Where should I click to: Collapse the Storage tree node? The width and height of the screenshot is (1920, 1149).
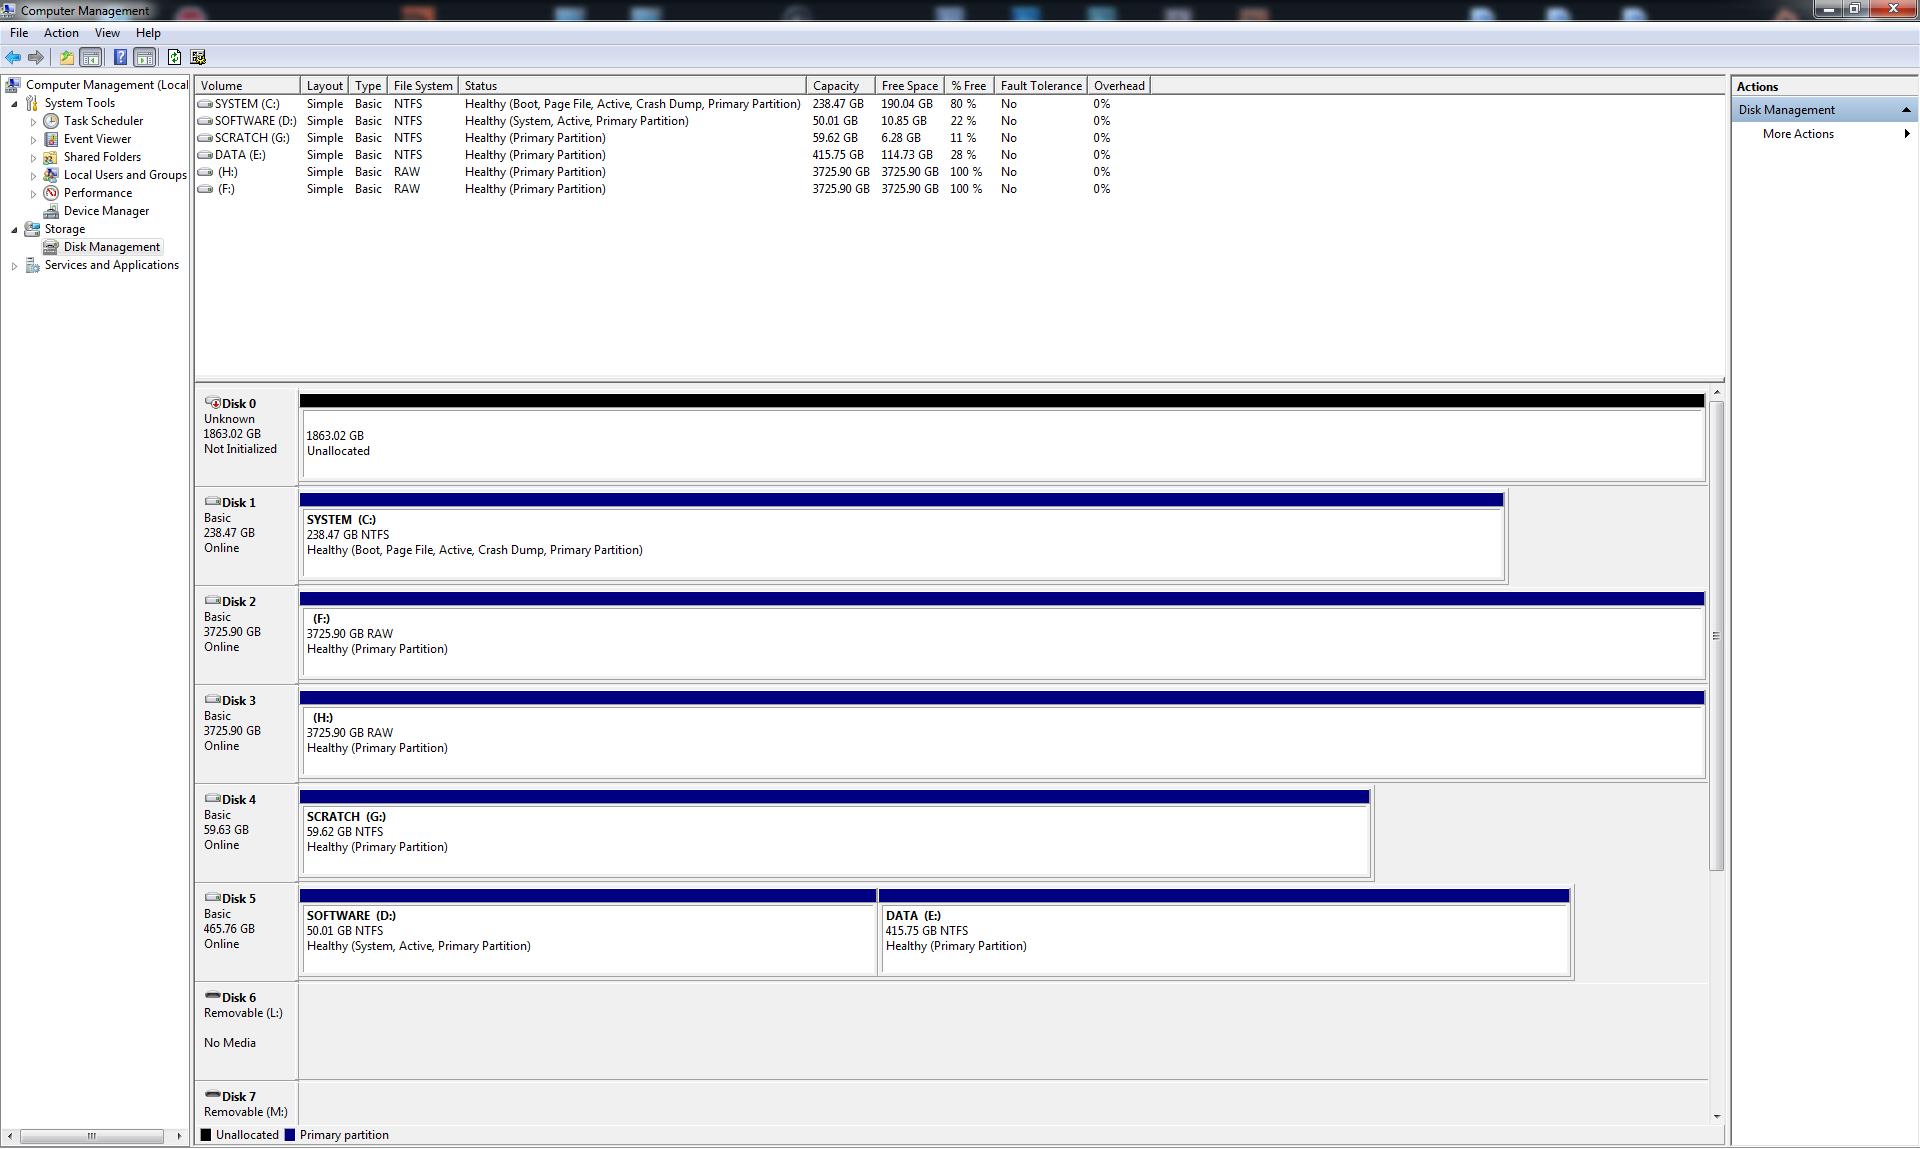click(14, 230)
